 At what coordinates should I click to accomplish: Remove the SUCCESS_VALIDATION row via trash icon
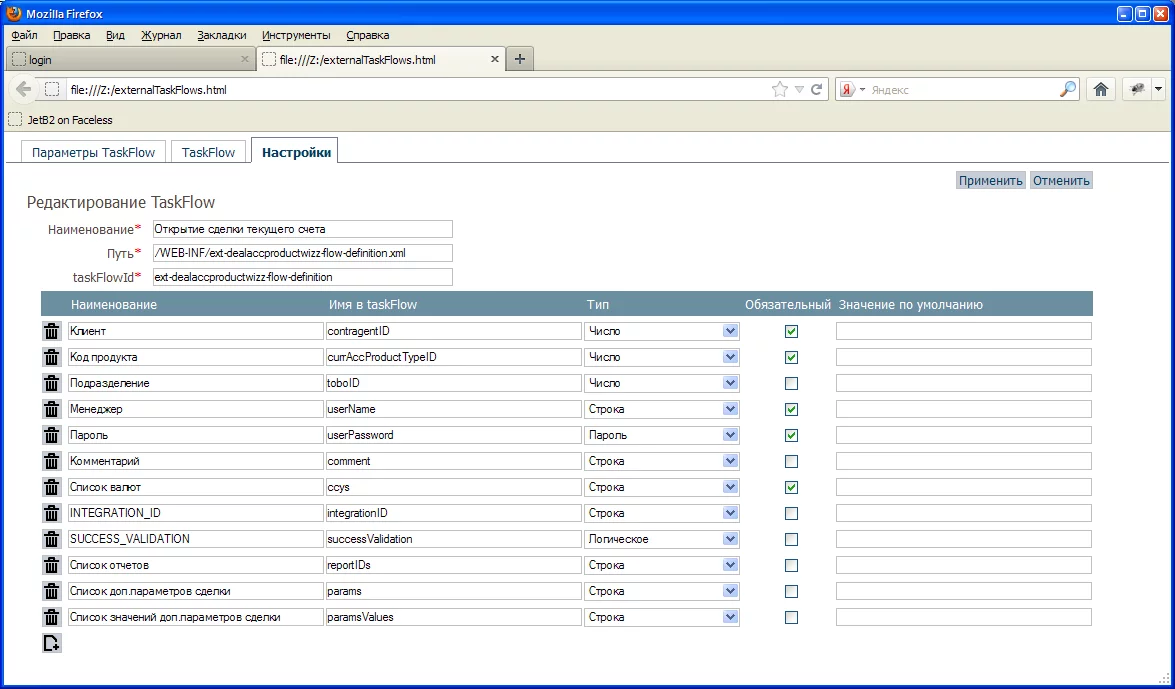coord(52,539)
